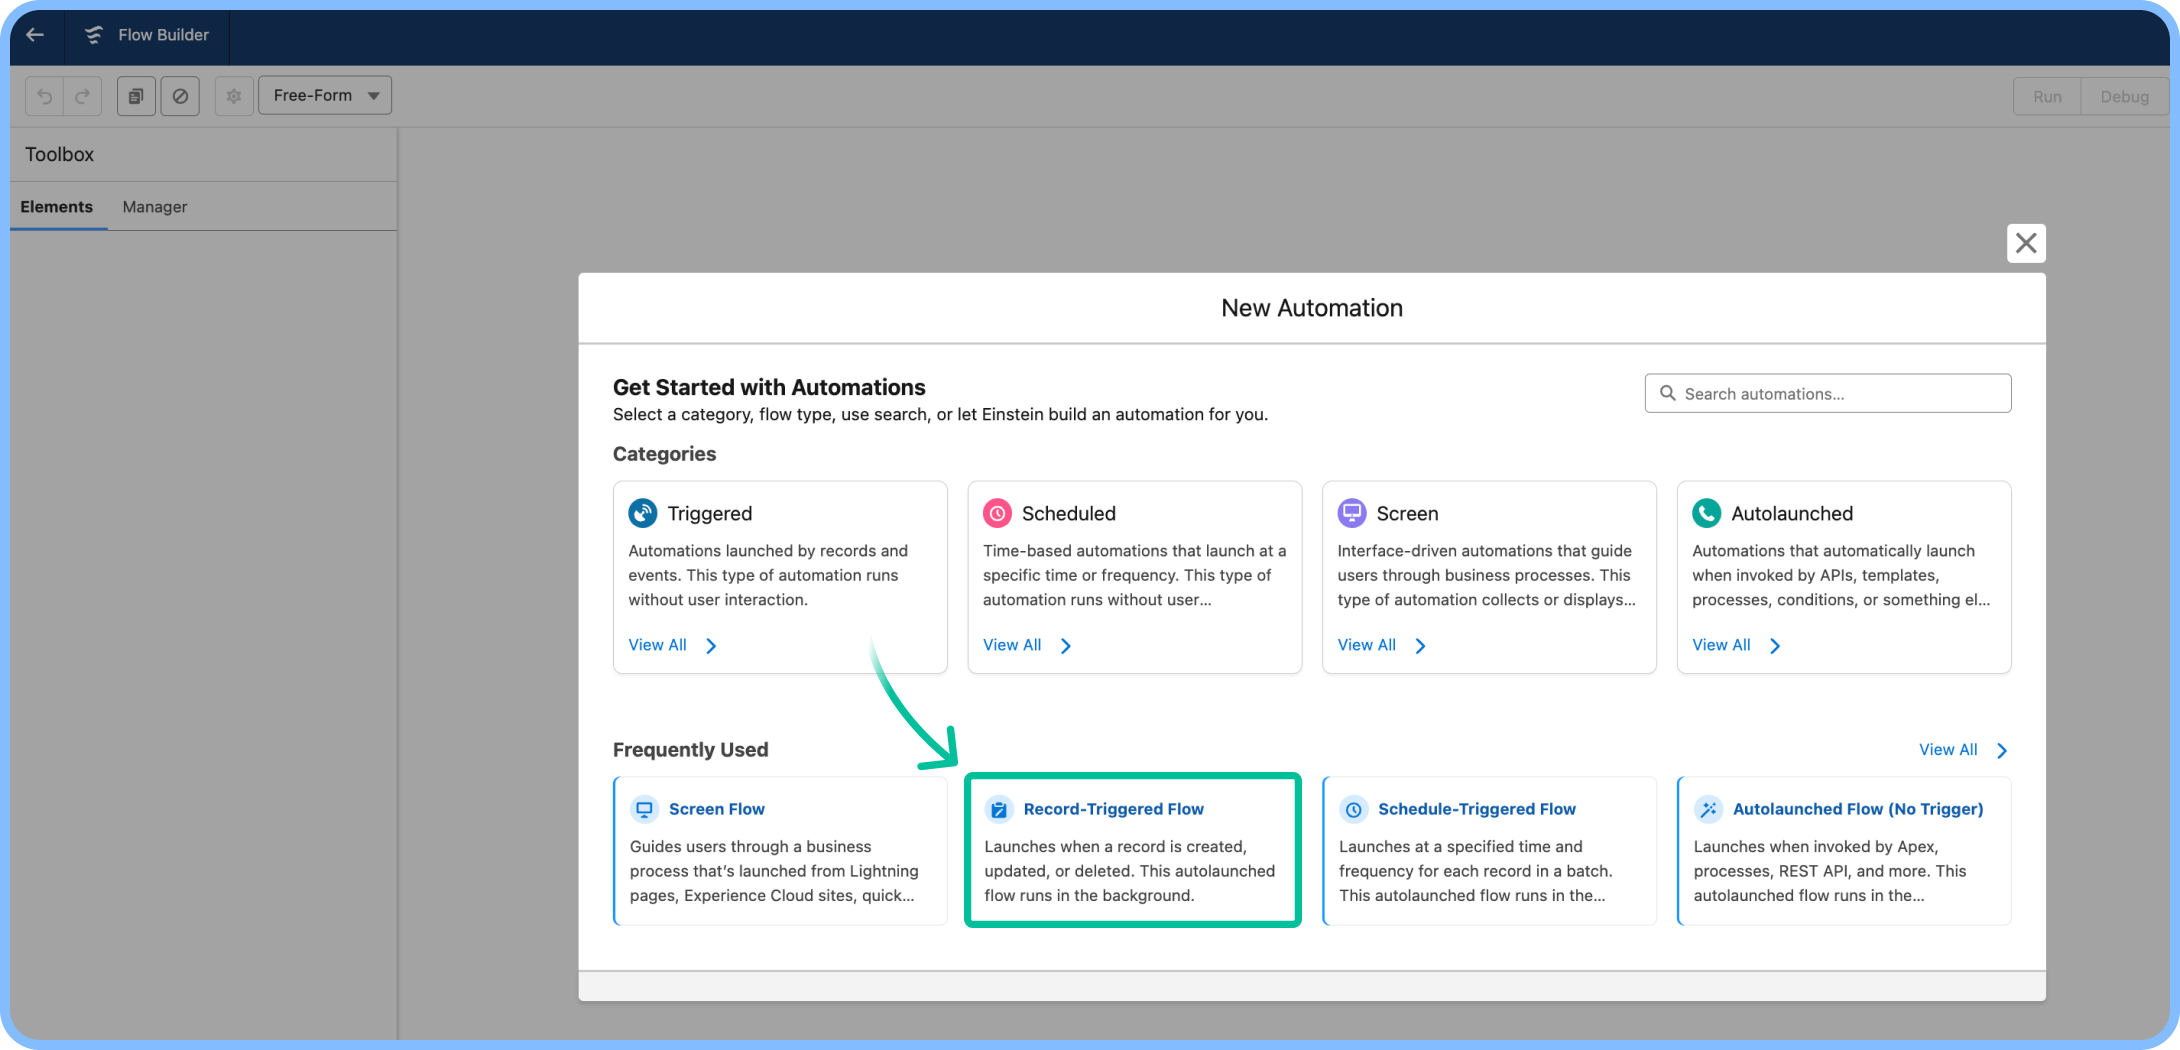Expand Screen category using its chevron
The image size is (2180, 1050).
1421,646
